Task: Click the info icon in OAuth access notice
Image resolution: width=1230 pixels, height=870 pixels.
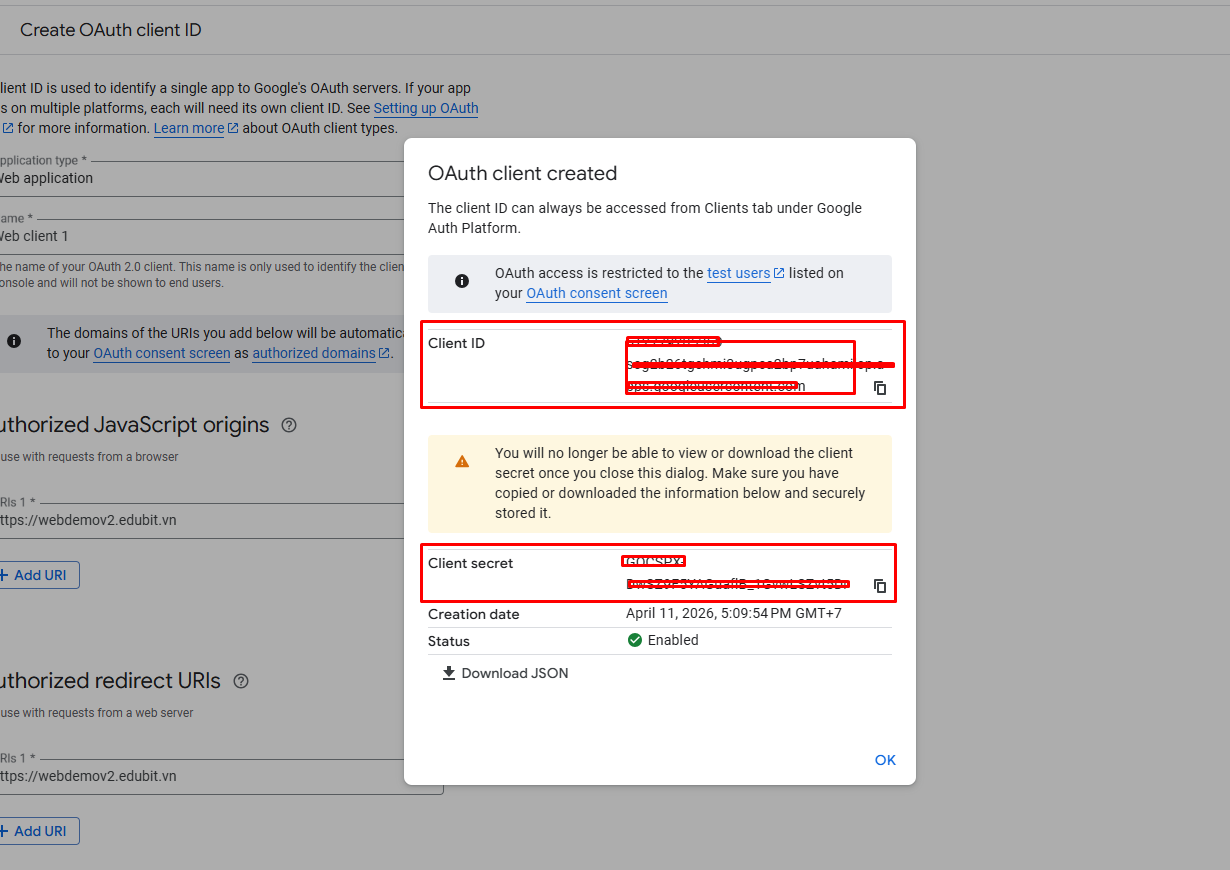Action: [462, 282]
